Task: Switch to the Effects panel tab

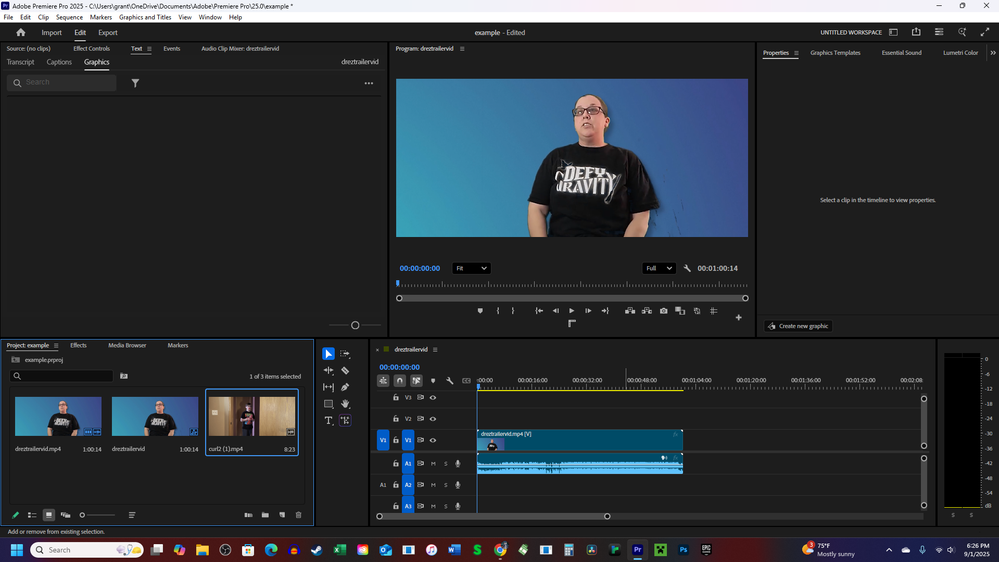Action: [x=78, y=345]
